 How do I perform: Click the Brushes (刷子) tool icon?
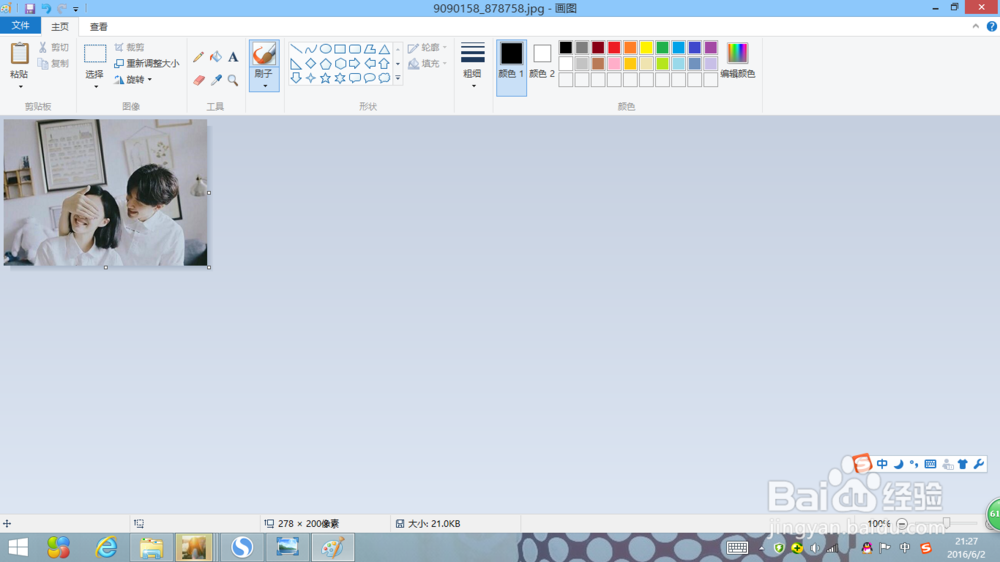[x=263, y=54]
